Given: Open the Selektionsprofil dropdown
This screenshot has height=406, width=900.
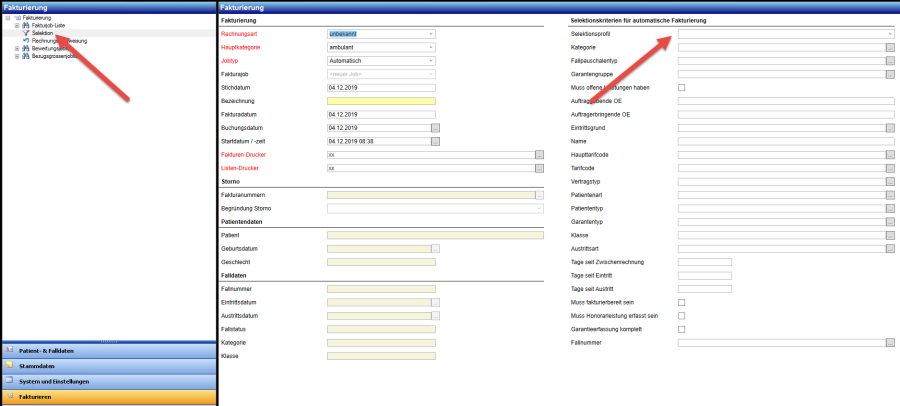Looking at the screenshot, I should tap(890, 34).
